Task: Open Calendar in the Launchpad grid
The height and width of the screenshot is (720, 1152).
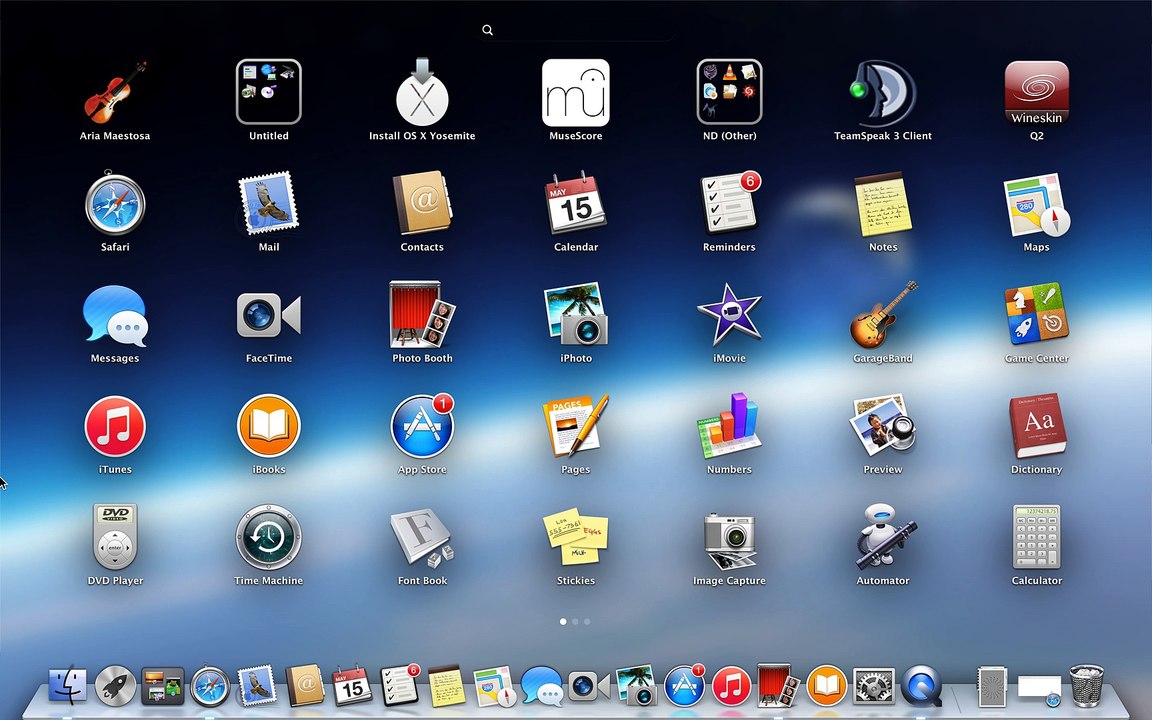Action: click(x=576, y=204)
